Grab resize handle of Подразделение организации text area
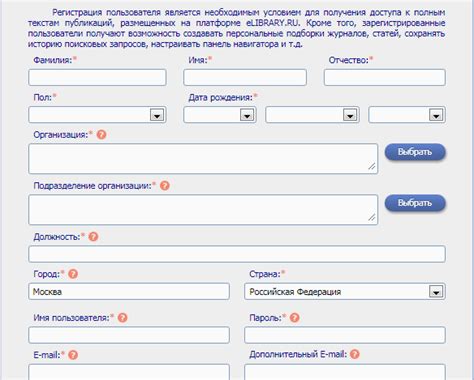 tap(372, 217)
